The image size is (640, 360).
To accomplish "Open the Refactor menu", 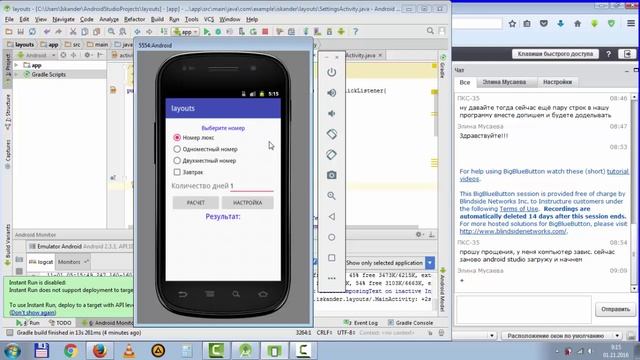I will point(134,19).
